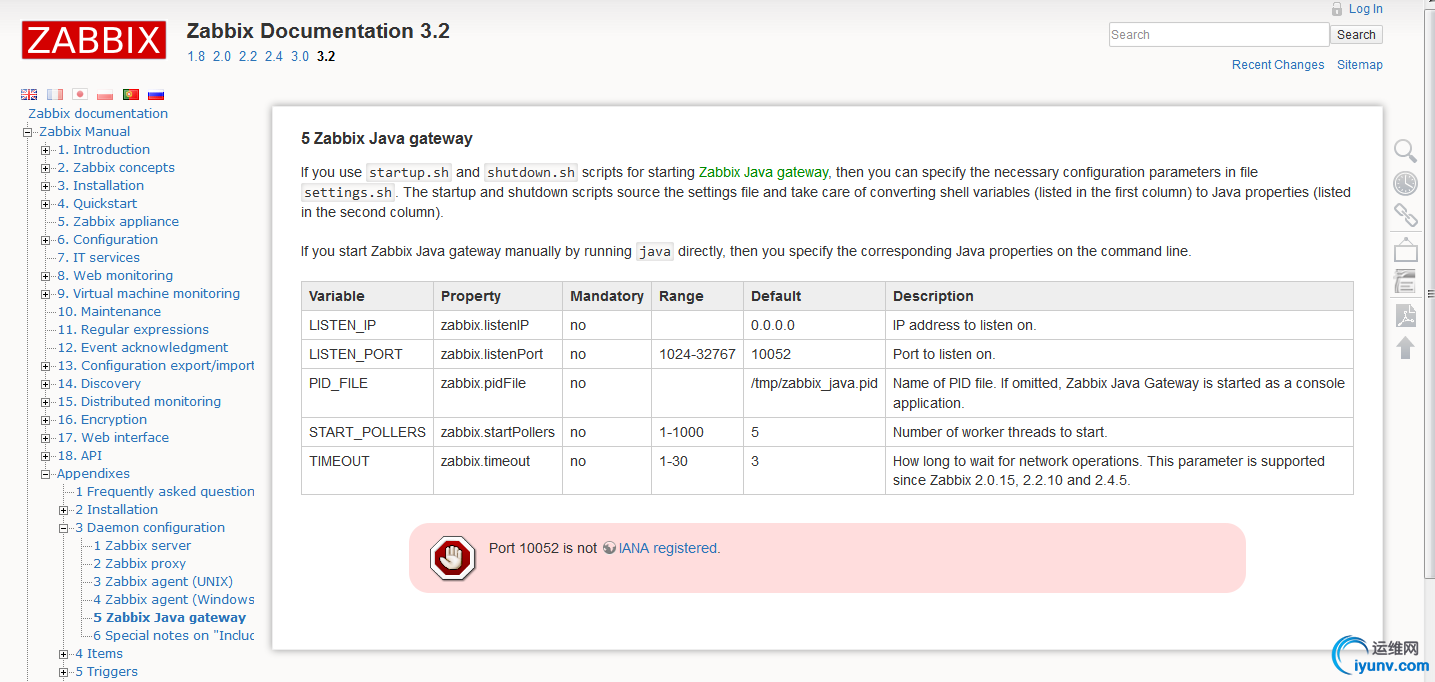Expand the 1. Introduction node
Image resolution: width=1435 pixels, height=682 pixels.
click(46, 150)
